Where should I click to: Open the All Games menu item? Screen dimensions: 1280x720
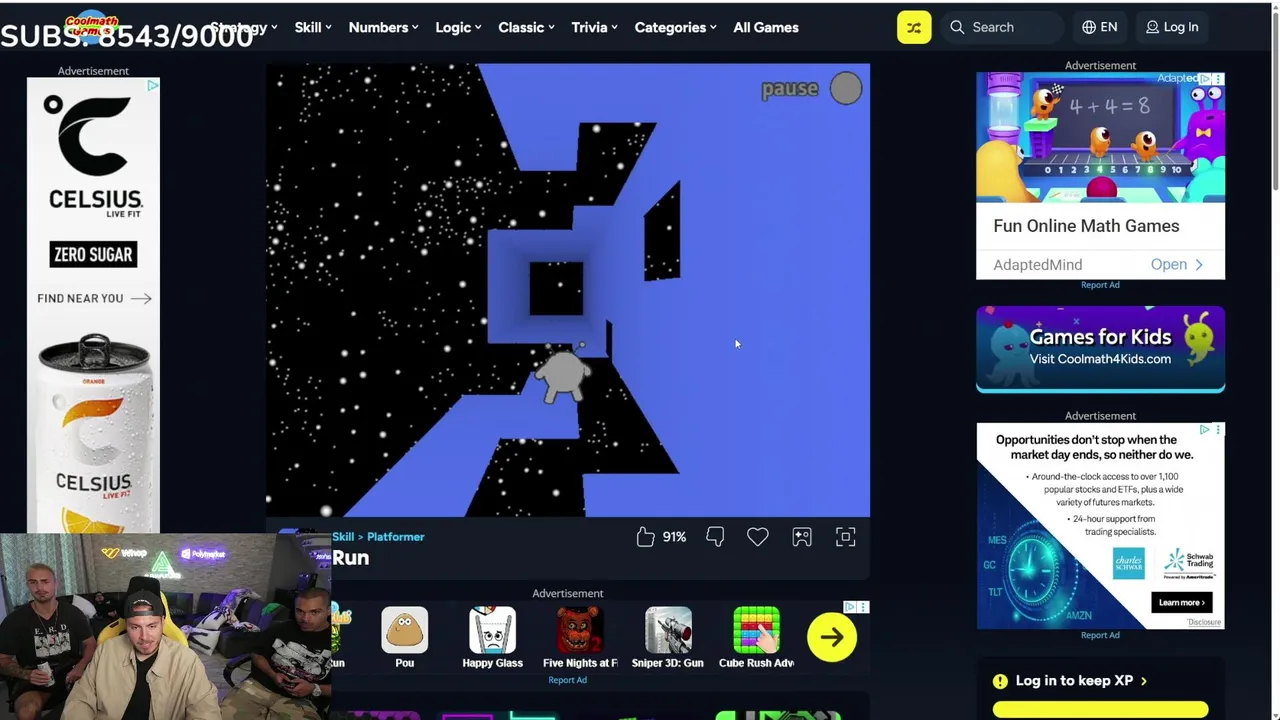766,27
